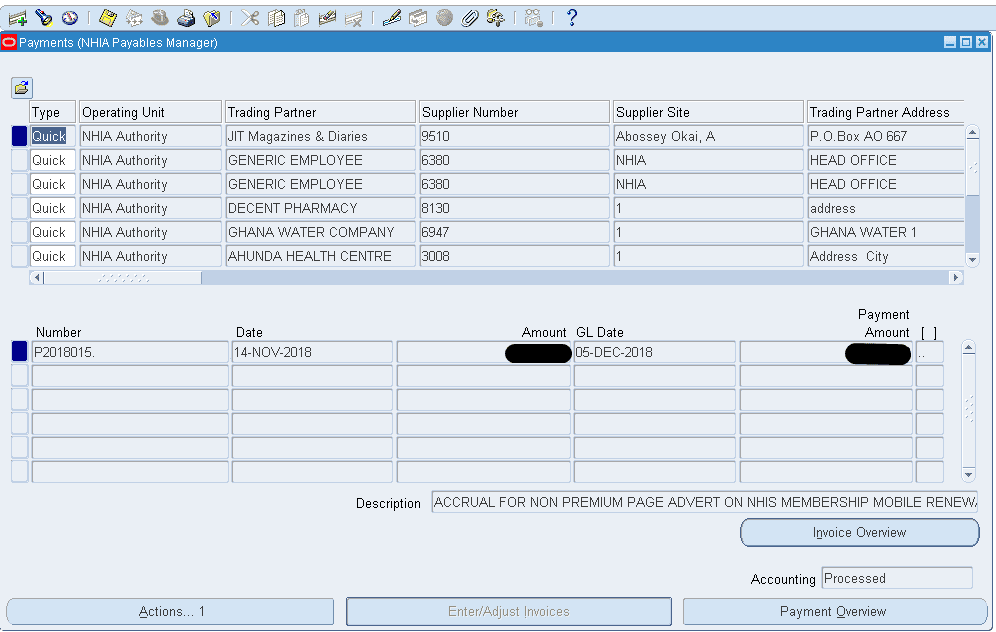Select the record indicator for DECENT PHARMACY row
Screen dimensions: 996x632
[19, 208]
